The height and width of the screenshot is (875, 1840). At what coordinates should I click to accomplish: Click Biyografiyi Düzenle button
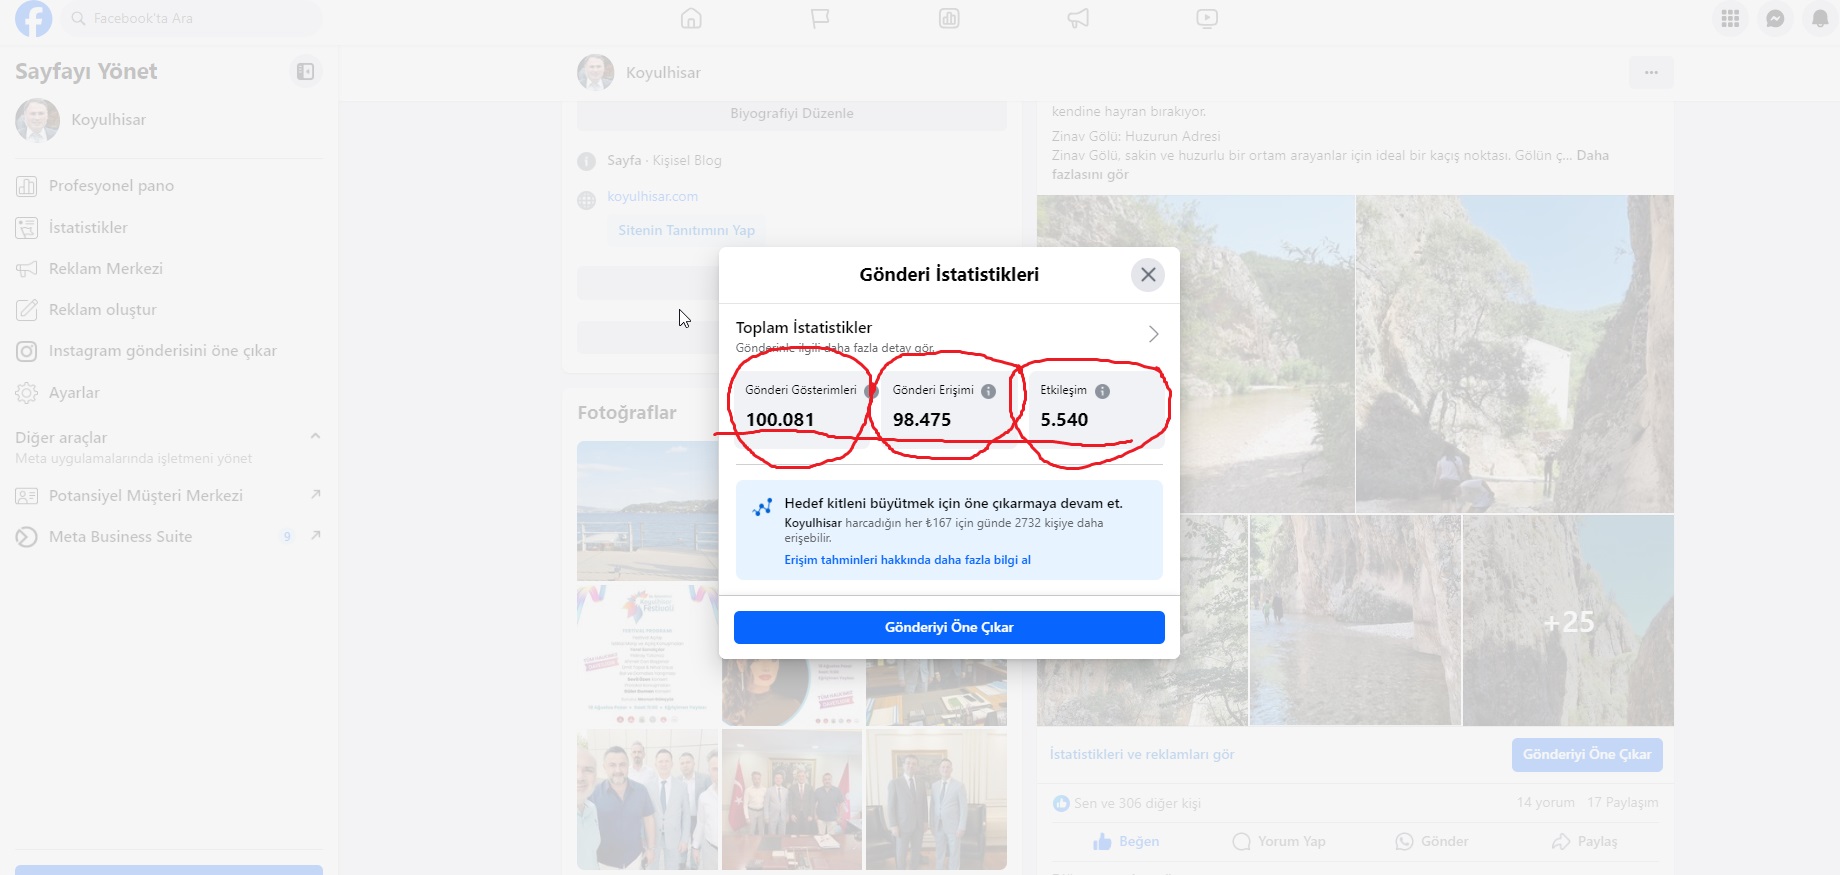pos(792,114)
